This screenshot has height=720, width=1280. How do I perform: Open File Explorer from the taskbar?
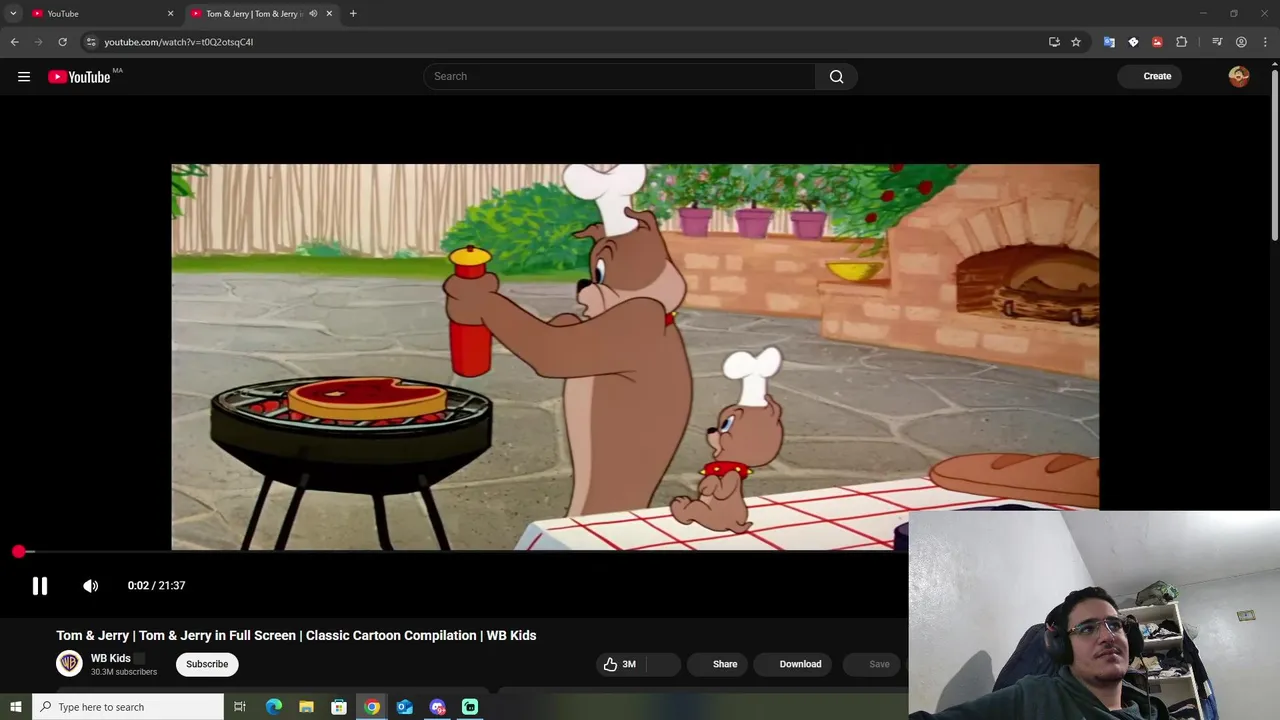306,707
